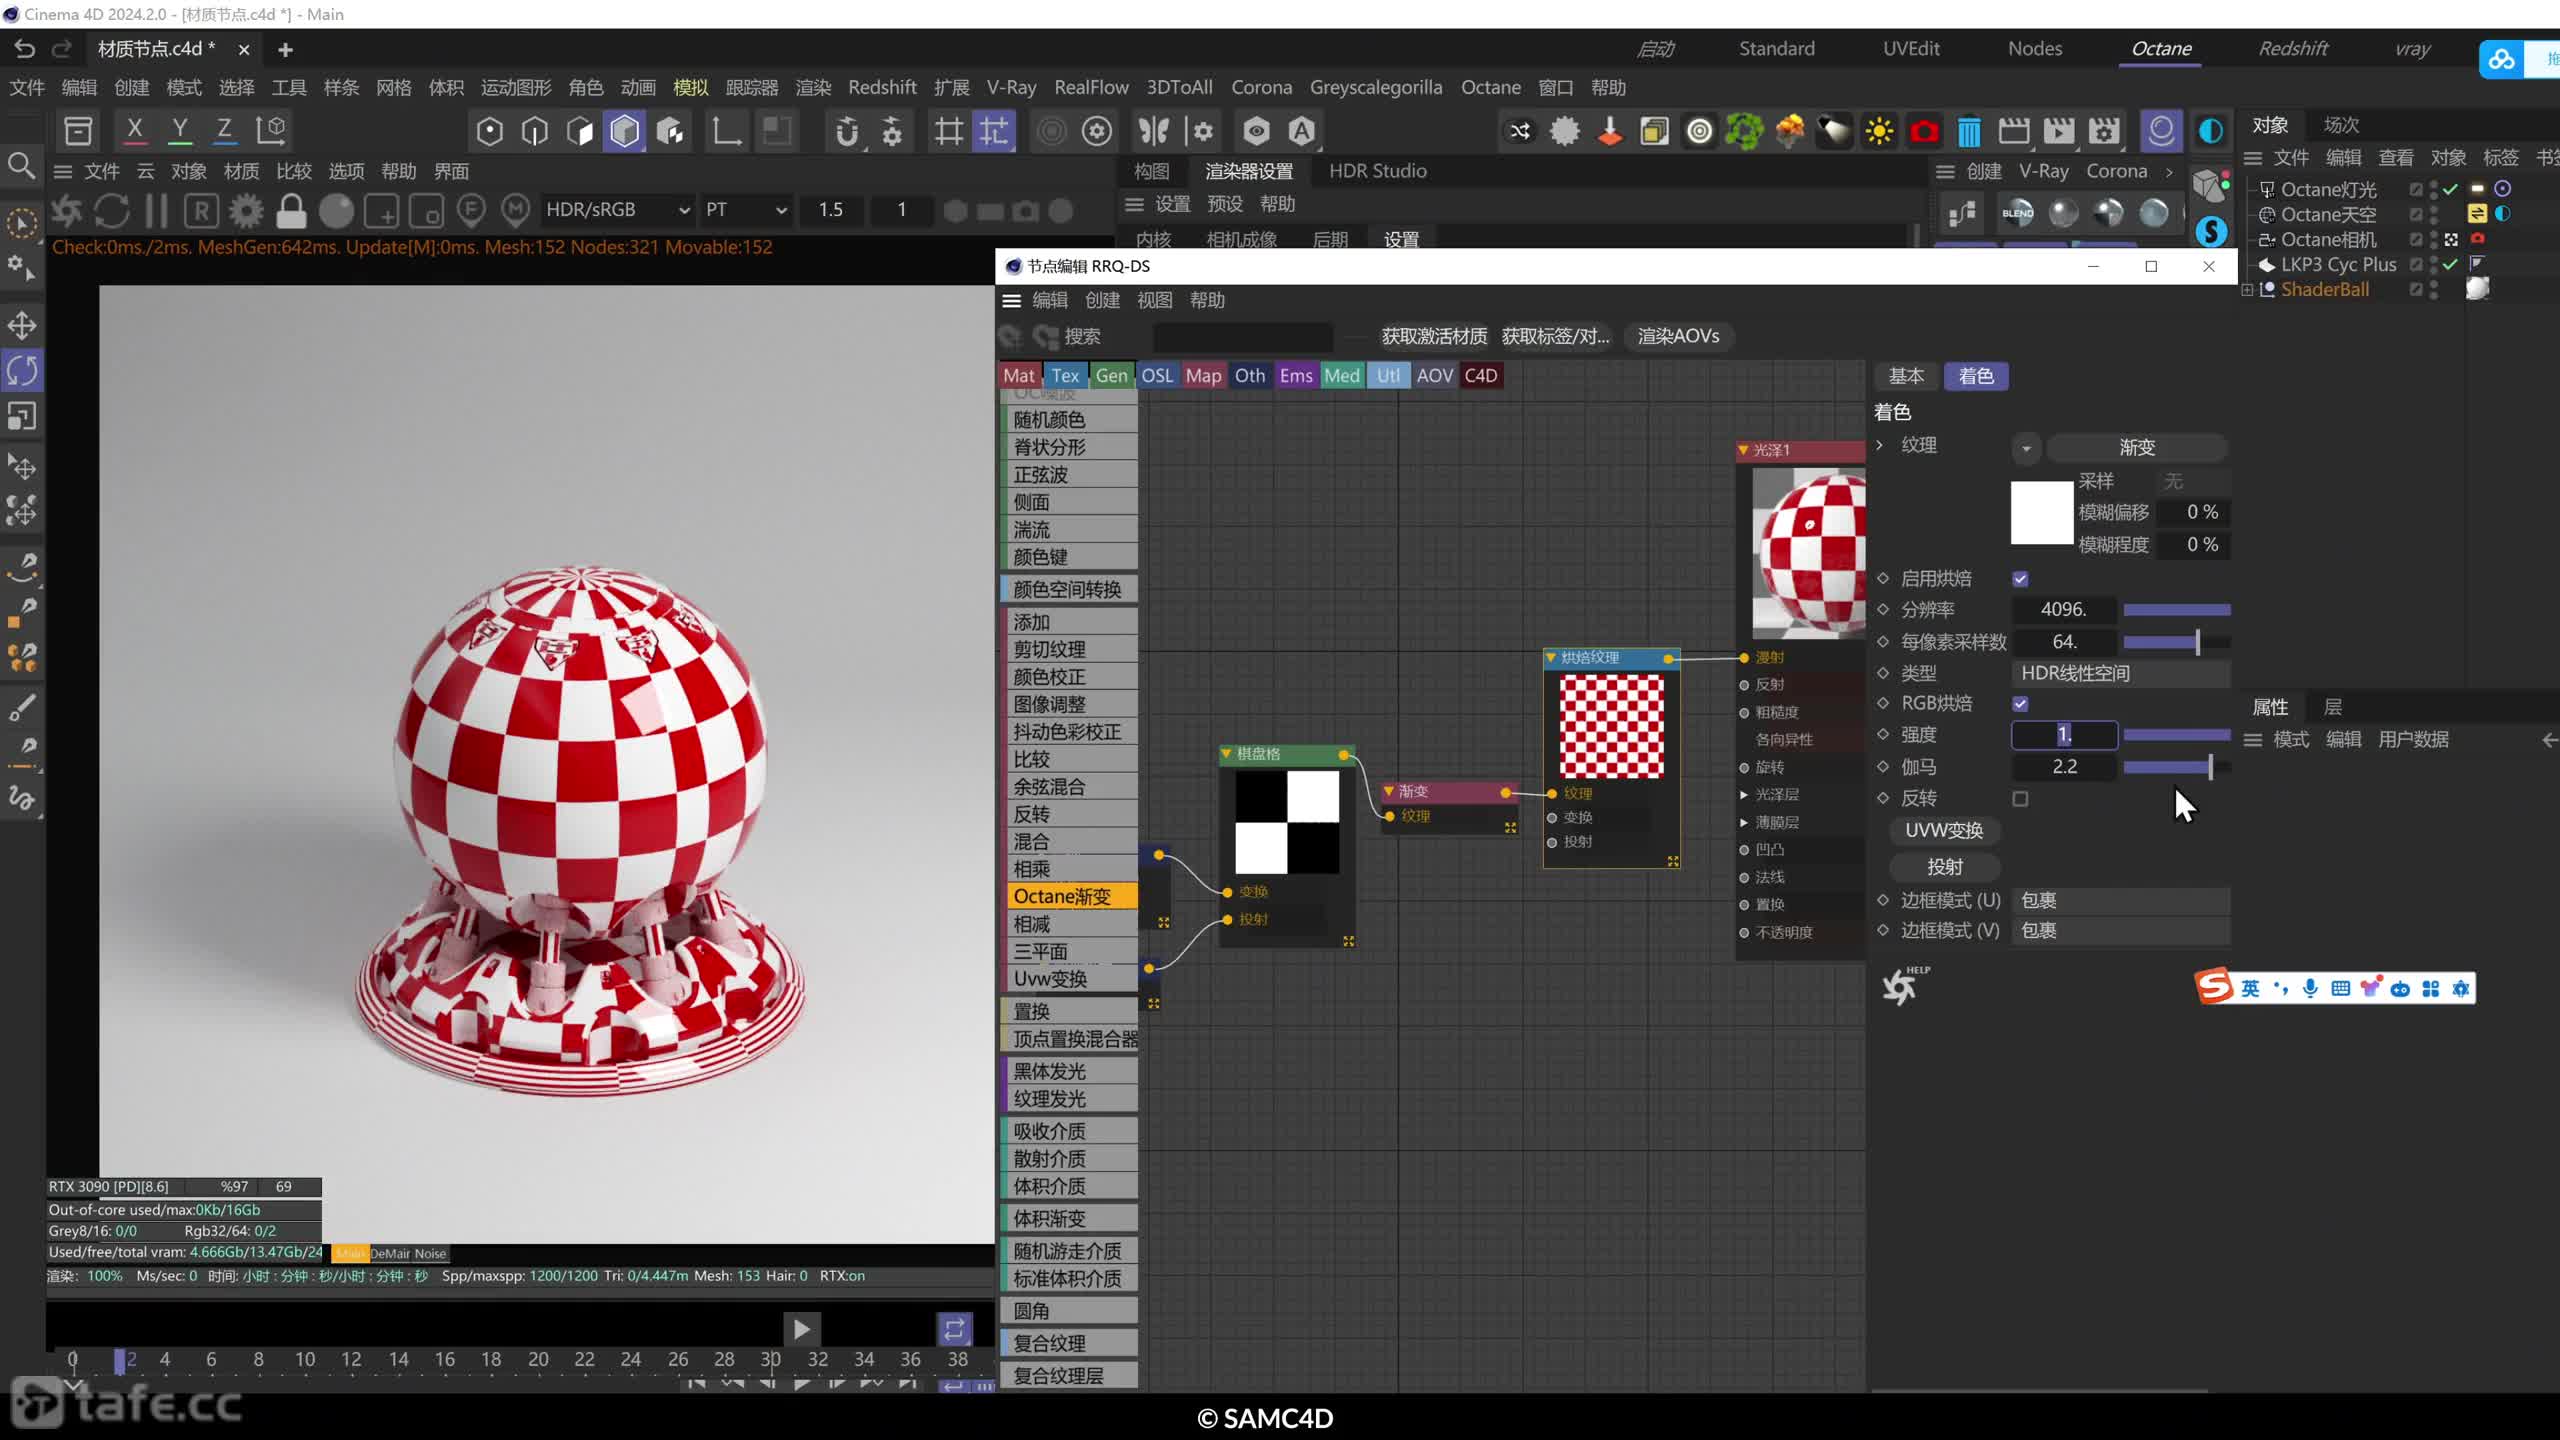Toggle the Gen node filter
This screenshot has height=1440, width=2560.
pyautogui.click(x=1111, y=376)
